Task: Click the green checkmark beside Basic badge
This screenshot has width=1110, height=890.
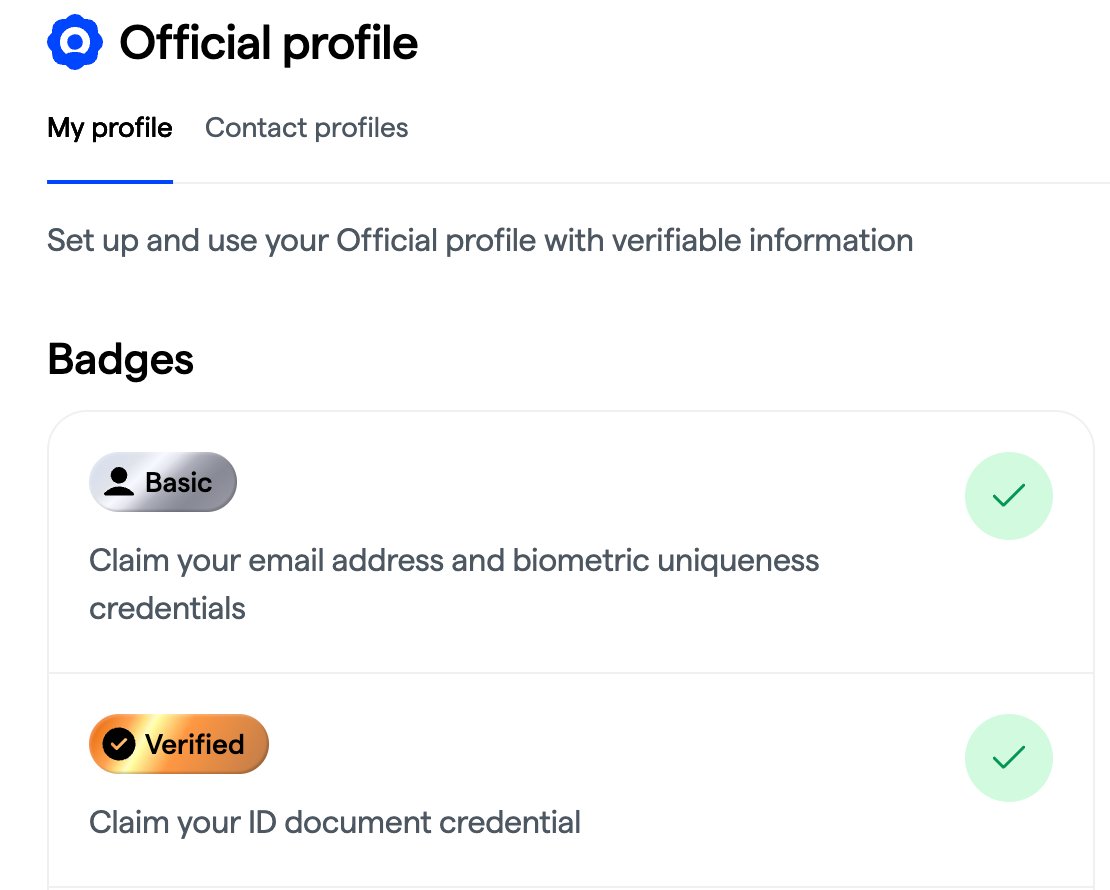Action: tap(1008, 496)
